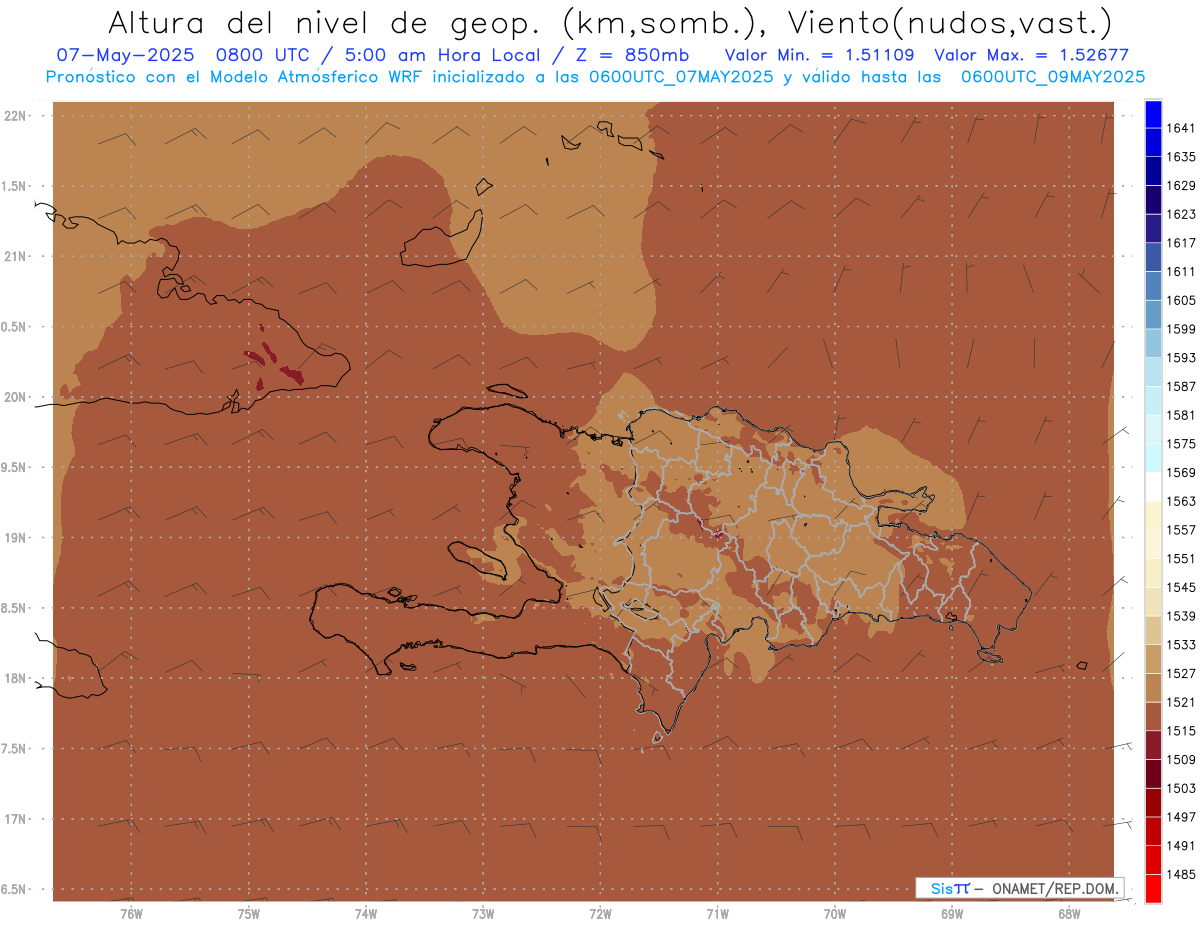
Task: Click the longitude label "70W"
Action: click(x=835, y=914)
